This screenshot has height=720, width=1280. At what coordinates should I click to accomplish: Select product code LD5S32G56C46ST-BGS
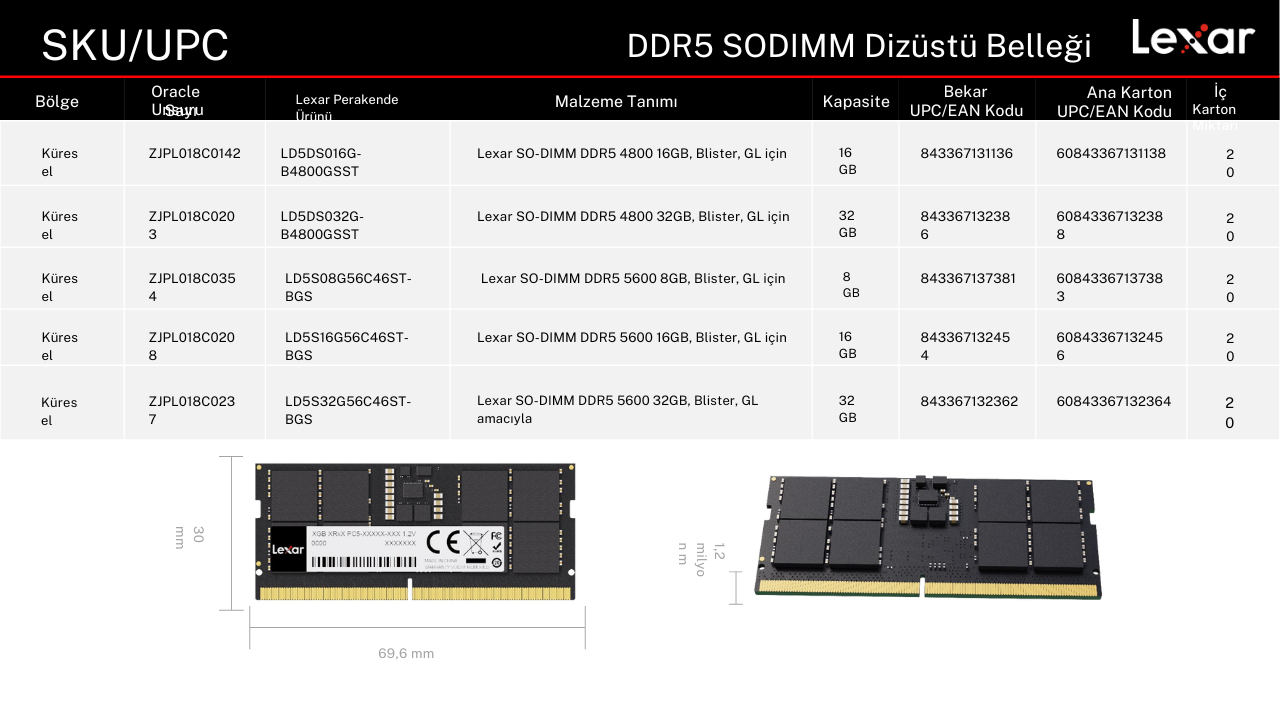click(x=348, y=410)
